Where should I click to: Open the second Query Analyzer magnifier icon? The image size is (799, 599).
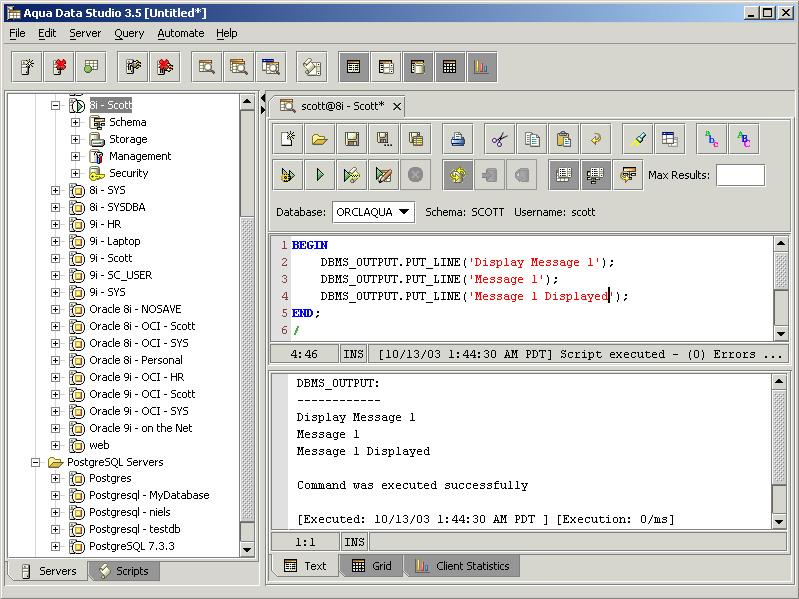pos(238,67)
